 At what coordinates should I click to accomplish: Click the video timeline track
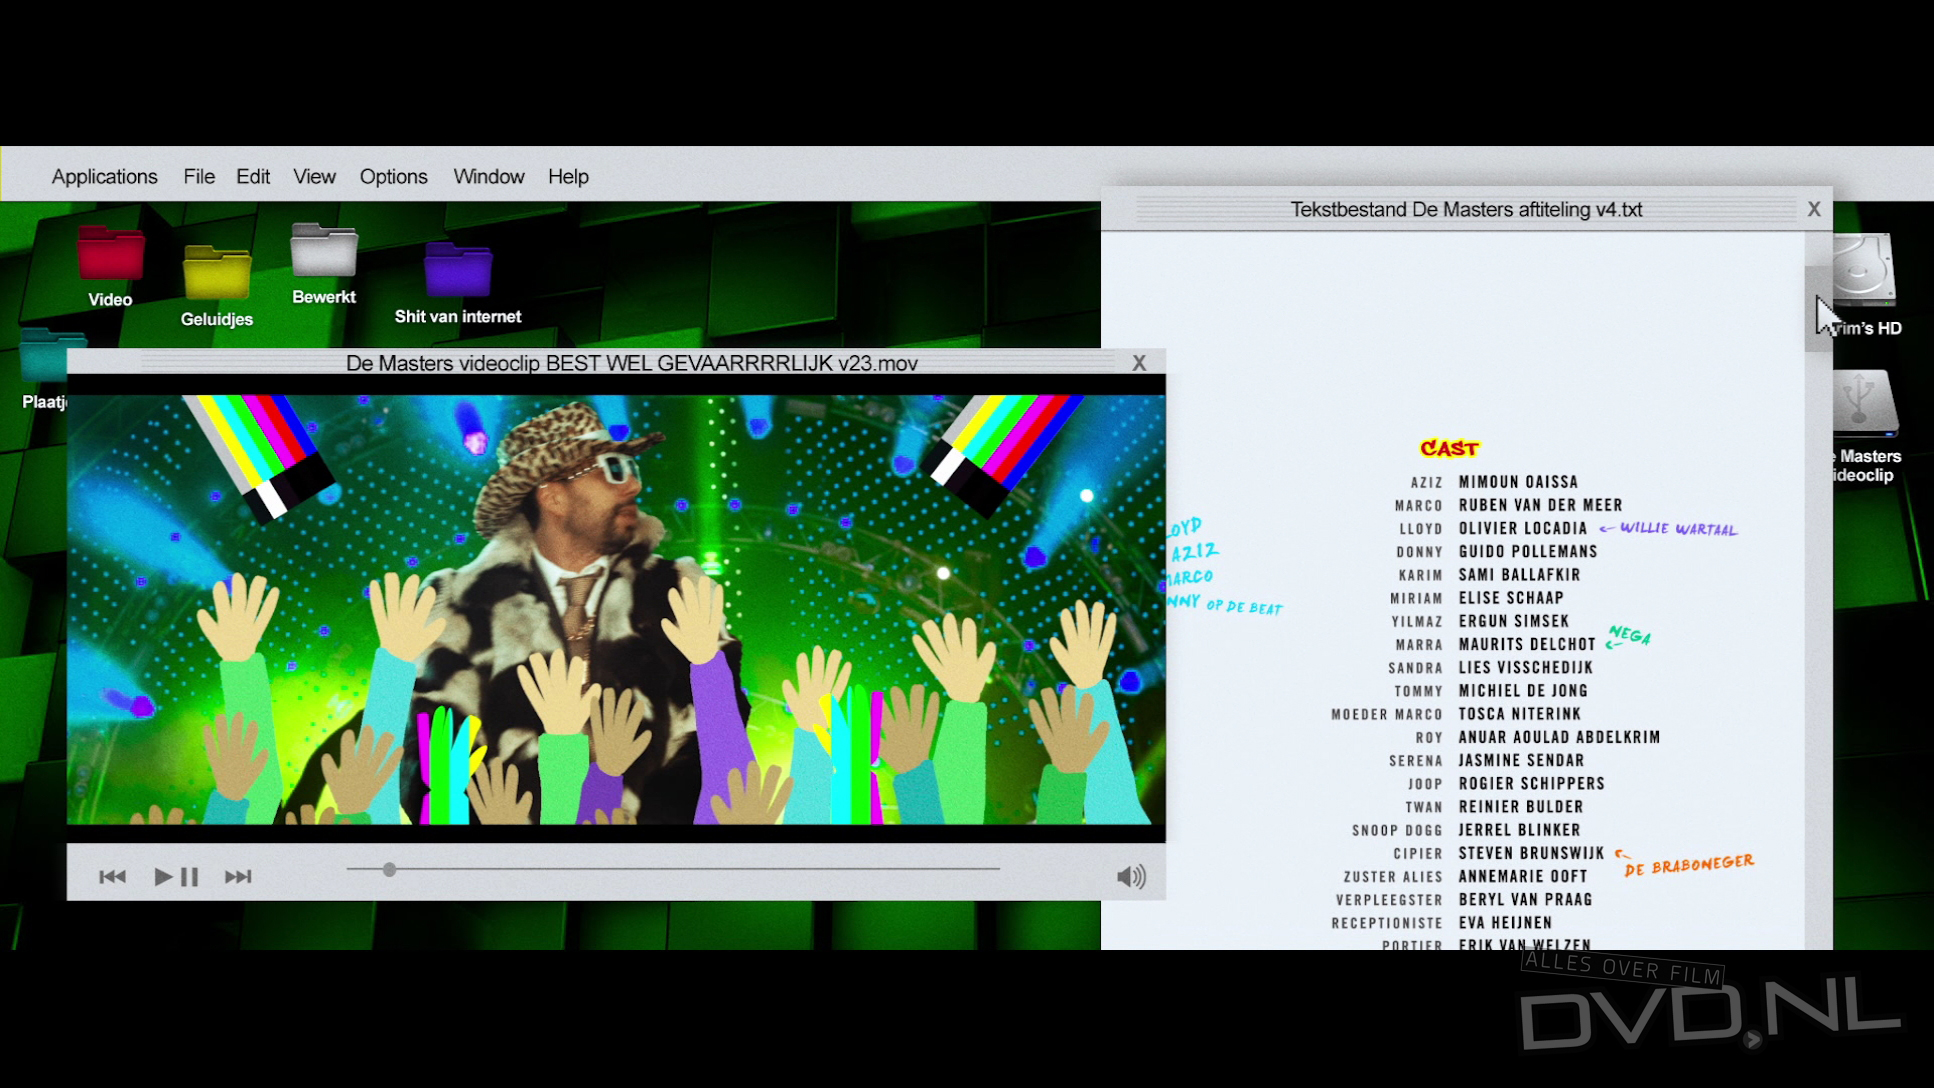pos(673,869)
